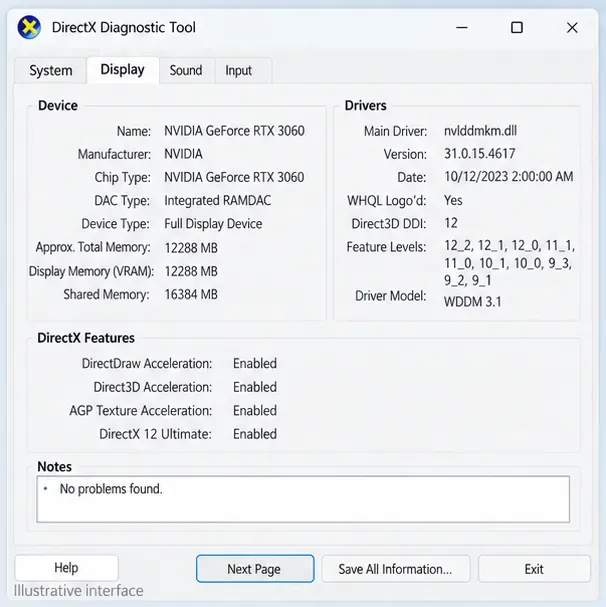Click the 'AGP Texture Acceleration:' label
This screenshot has width=606, height=607.
[x=141, y=410]
